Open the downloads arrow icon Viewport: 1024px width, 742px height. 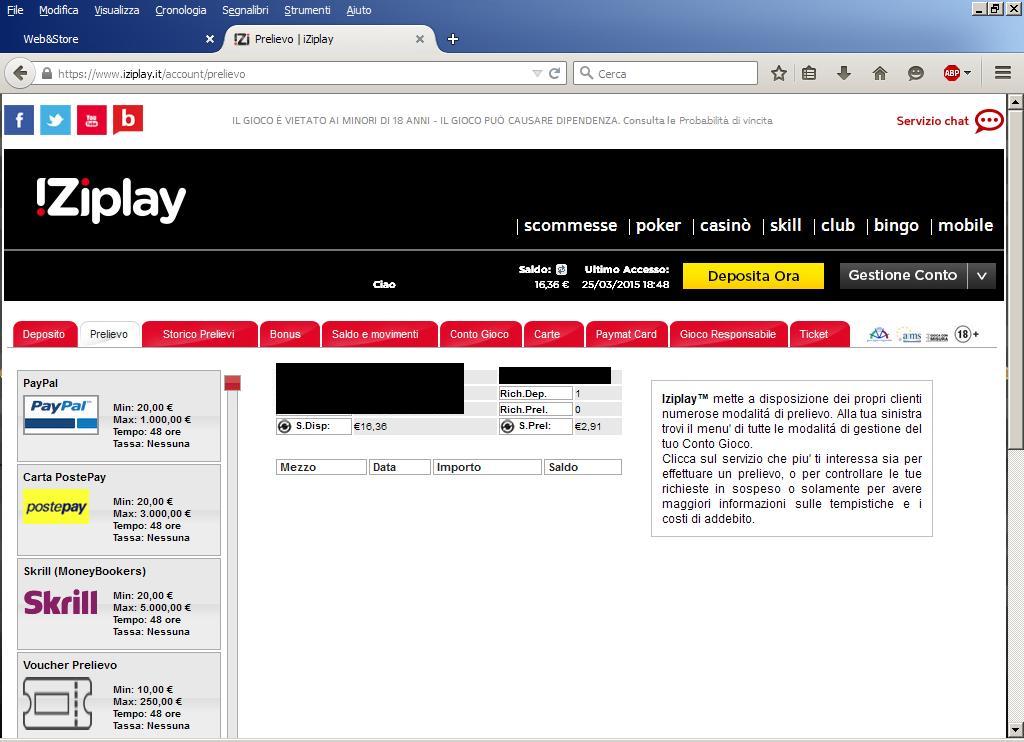point(844,73)
